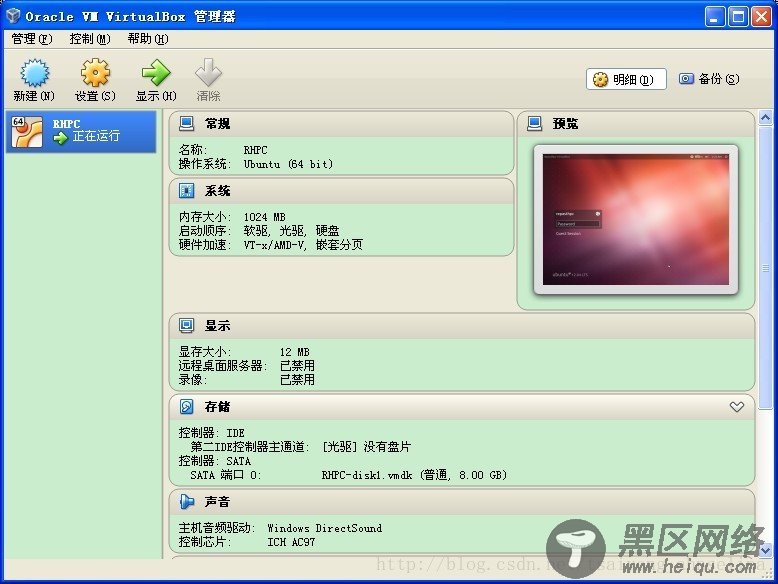
Task: Click the green running-state arrow under RHPC
Action: (x=61, y=138)
